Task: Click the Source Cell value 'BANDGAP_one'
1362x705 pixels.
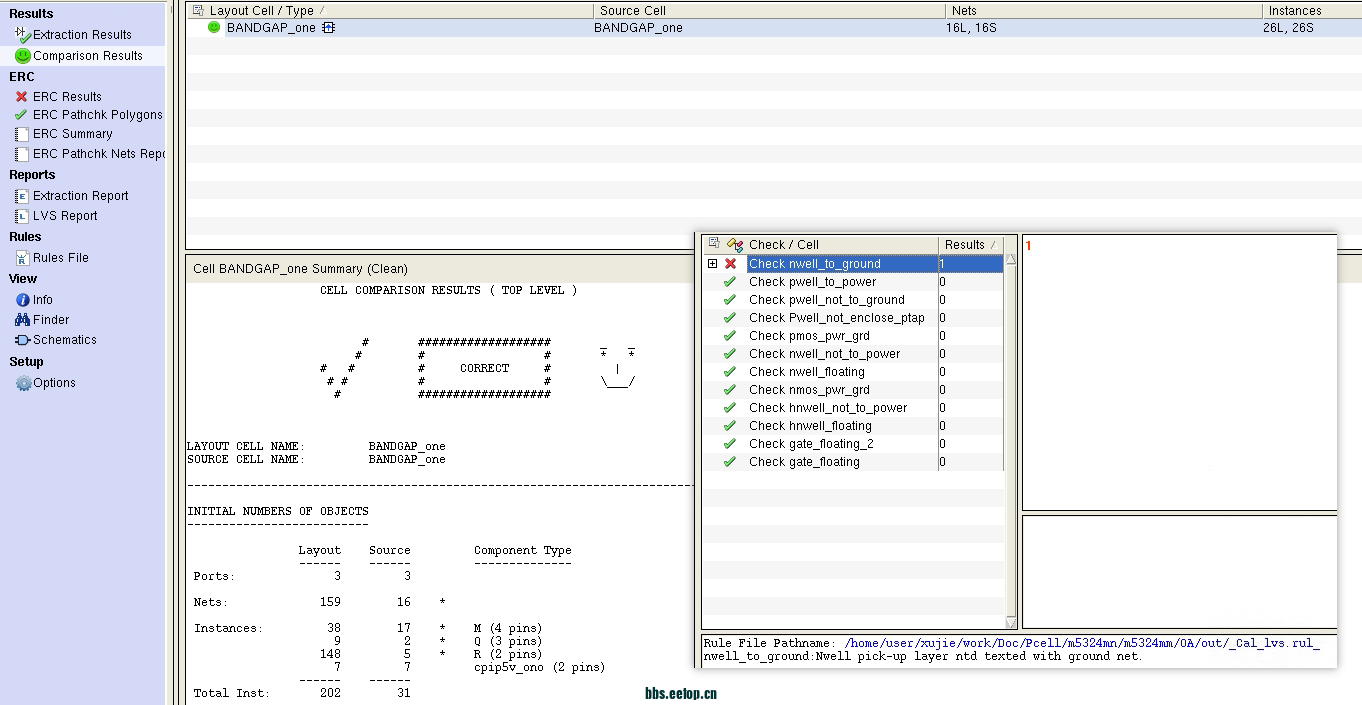Action: pyautogui.click(x=638, y=28)
